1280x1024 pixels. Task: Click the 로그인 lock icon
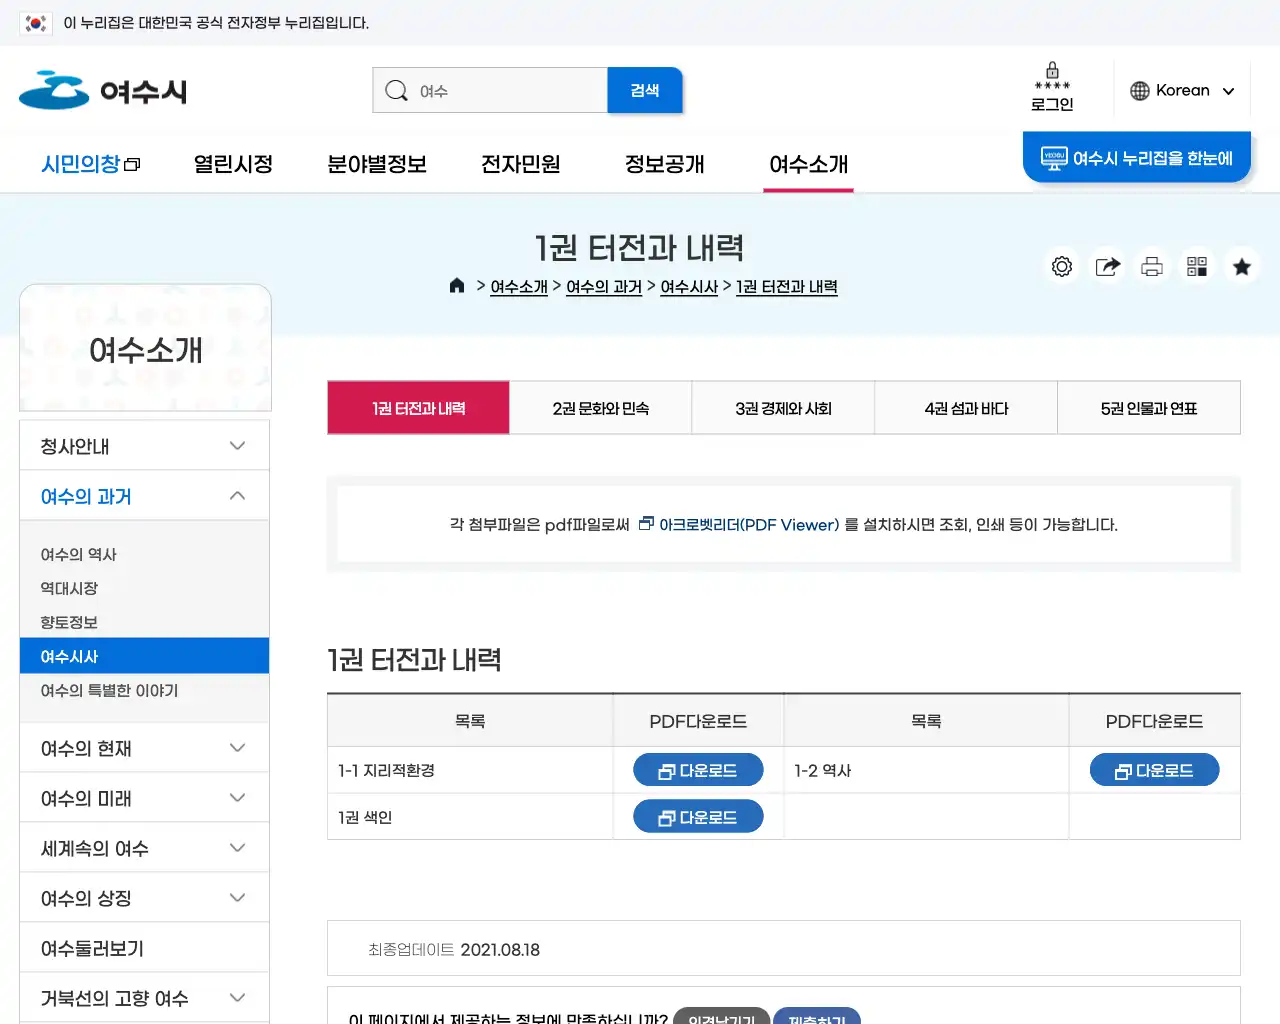(1052, 70)
